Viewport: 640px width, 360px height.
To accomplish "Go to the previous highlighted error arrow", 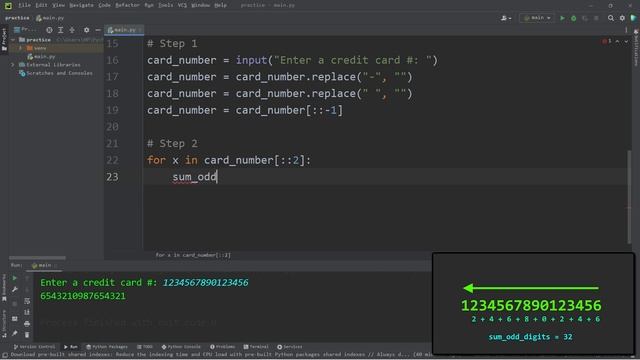I will (x=618, y=42).
